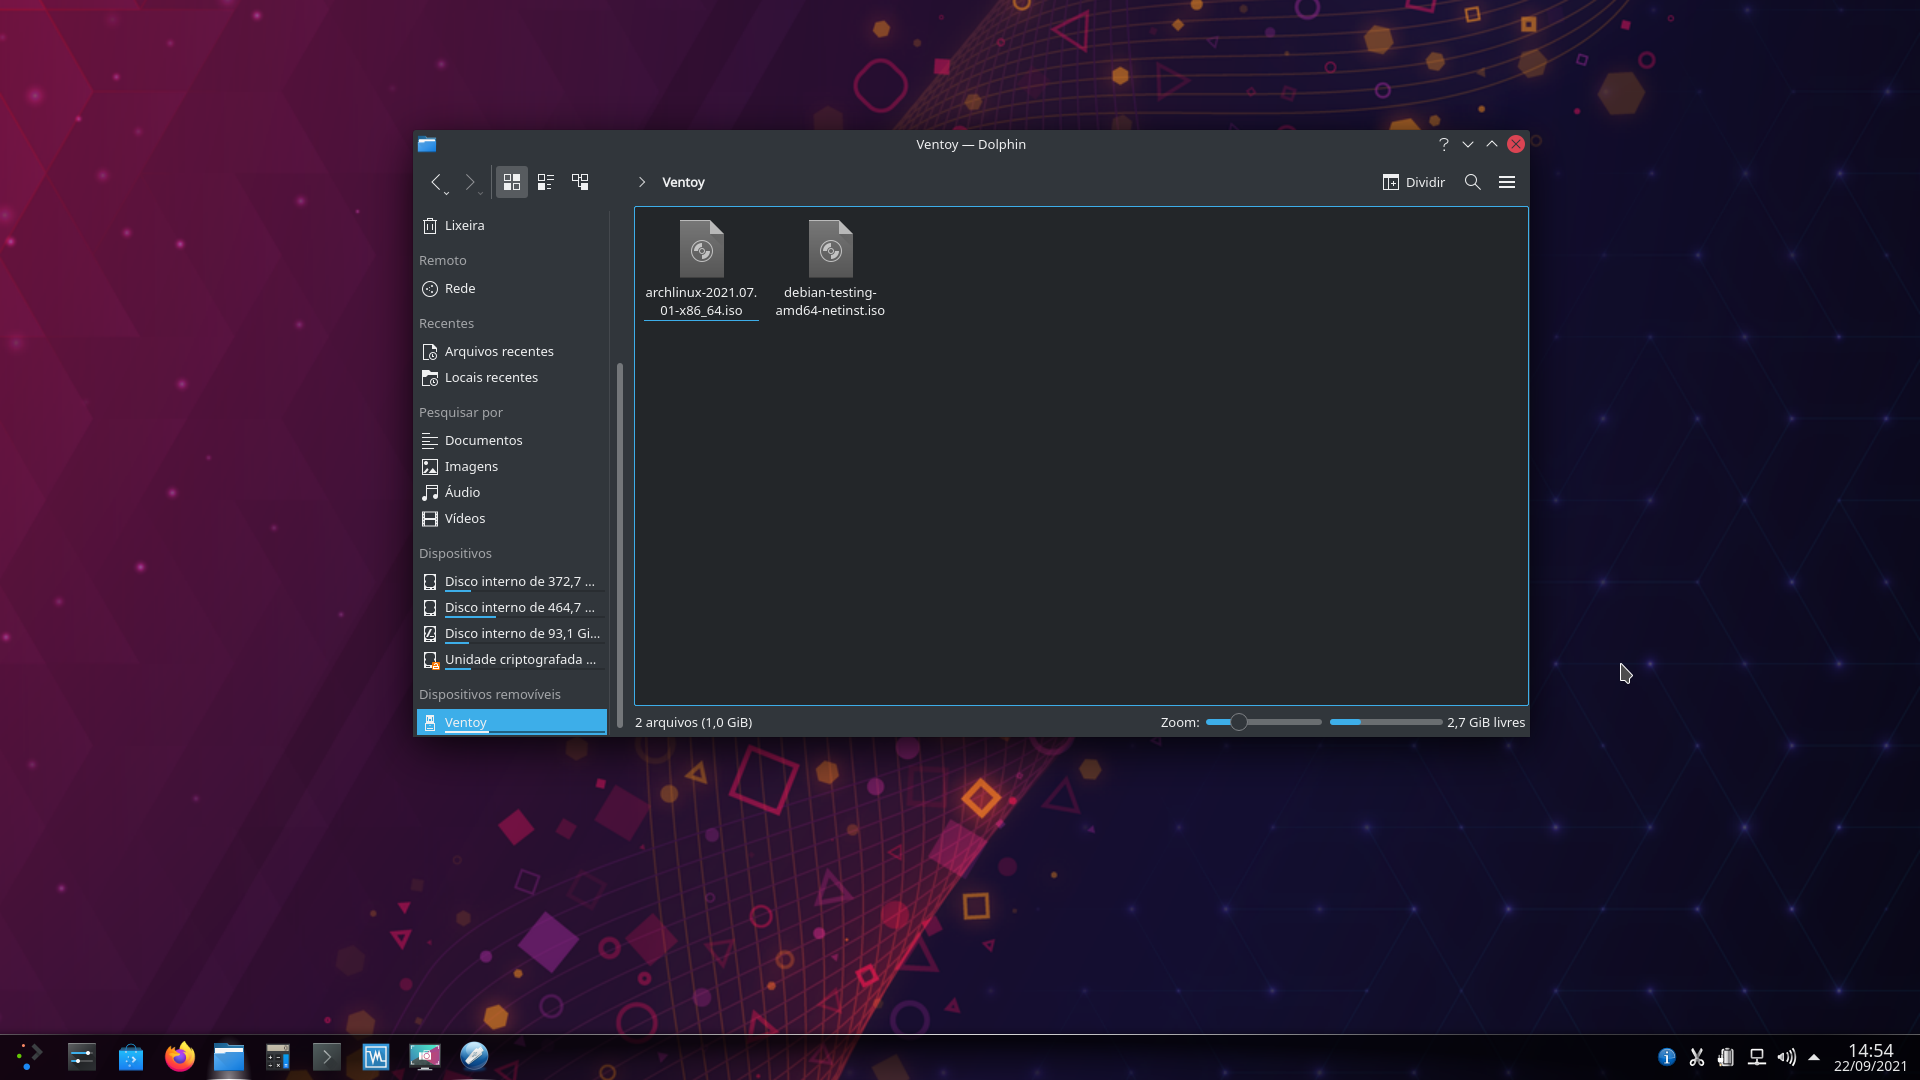Screen dimensions: 1920x1080
Task: Switch to tree view mode
Action: coord(580,182)
